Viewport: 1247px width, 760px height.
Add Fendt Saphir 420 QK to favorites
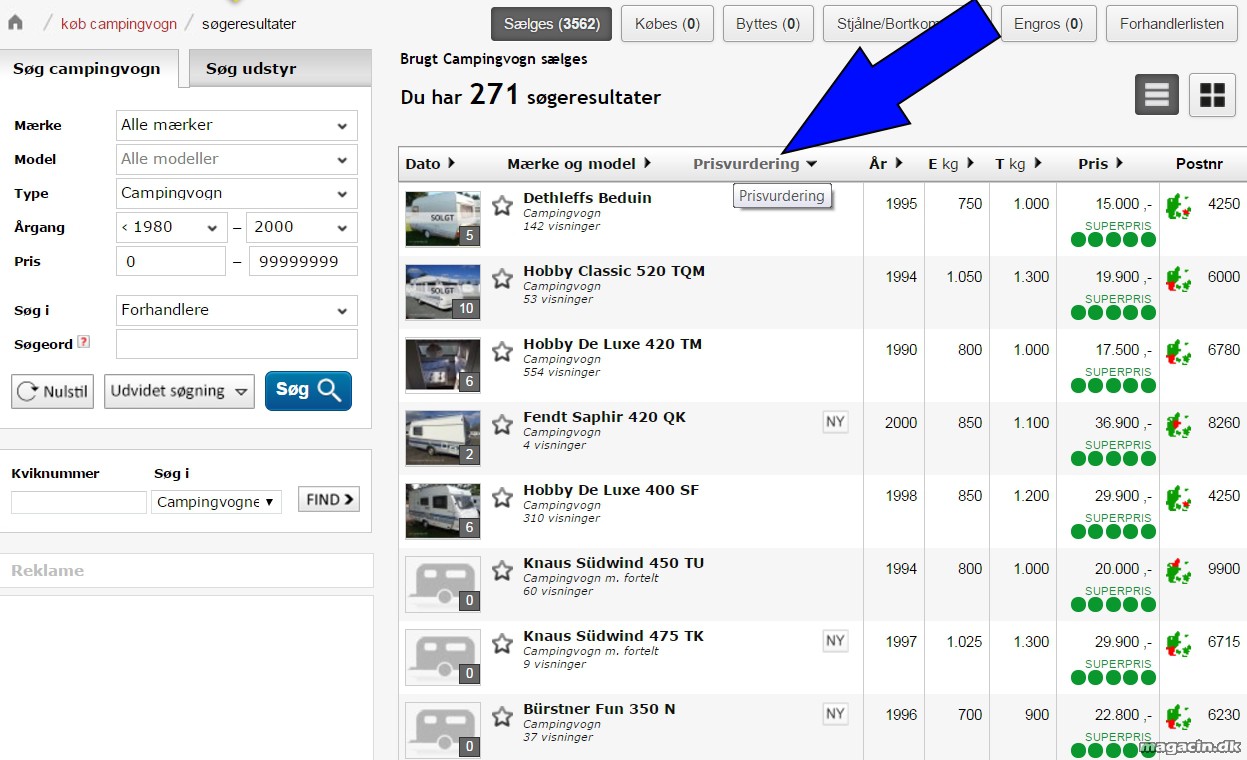(x=502, y=424)
